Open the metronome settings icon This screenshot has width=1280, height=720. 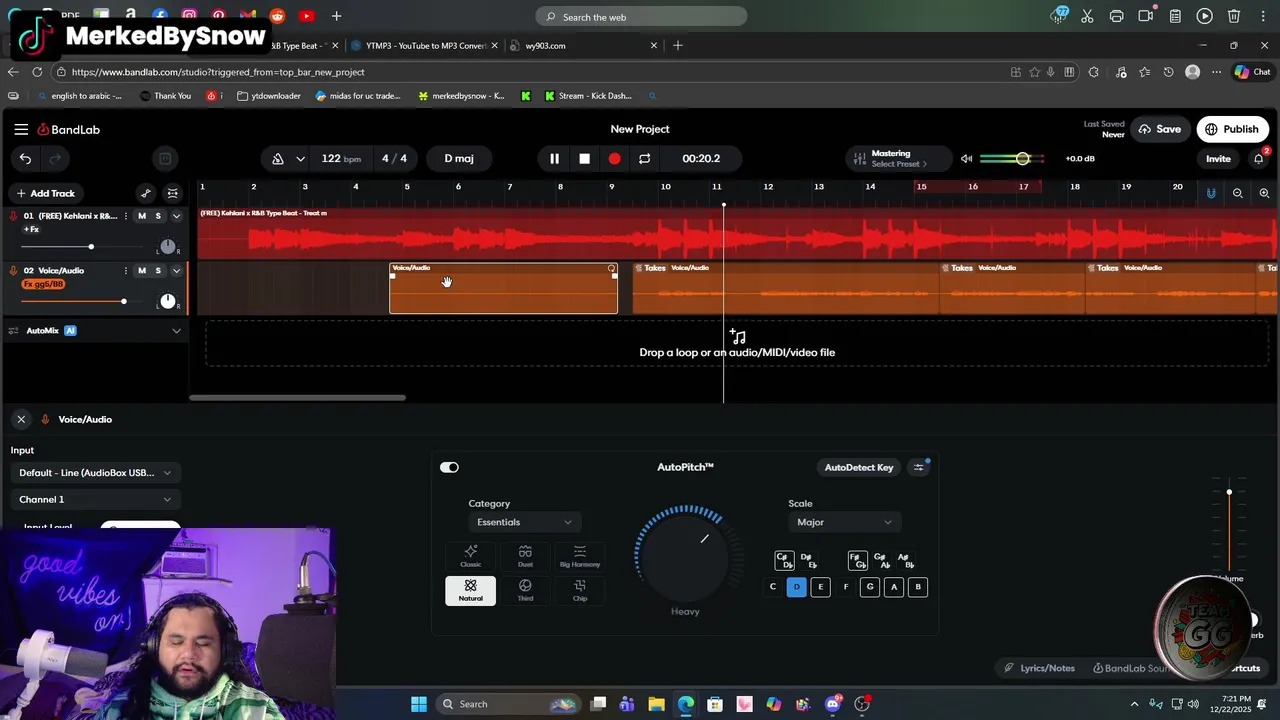pyautogui.click(x=278, y=158)
